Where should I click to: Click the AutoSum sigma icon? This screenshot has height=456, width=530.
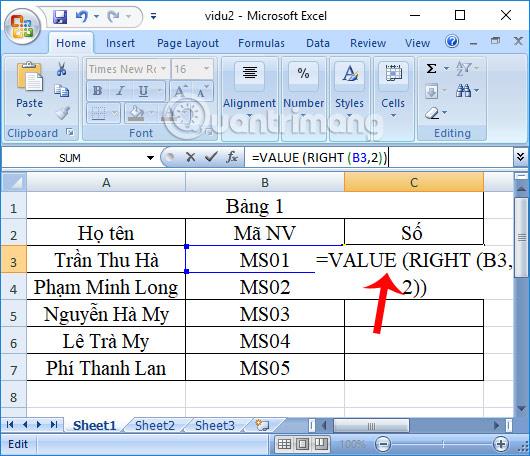432,69
